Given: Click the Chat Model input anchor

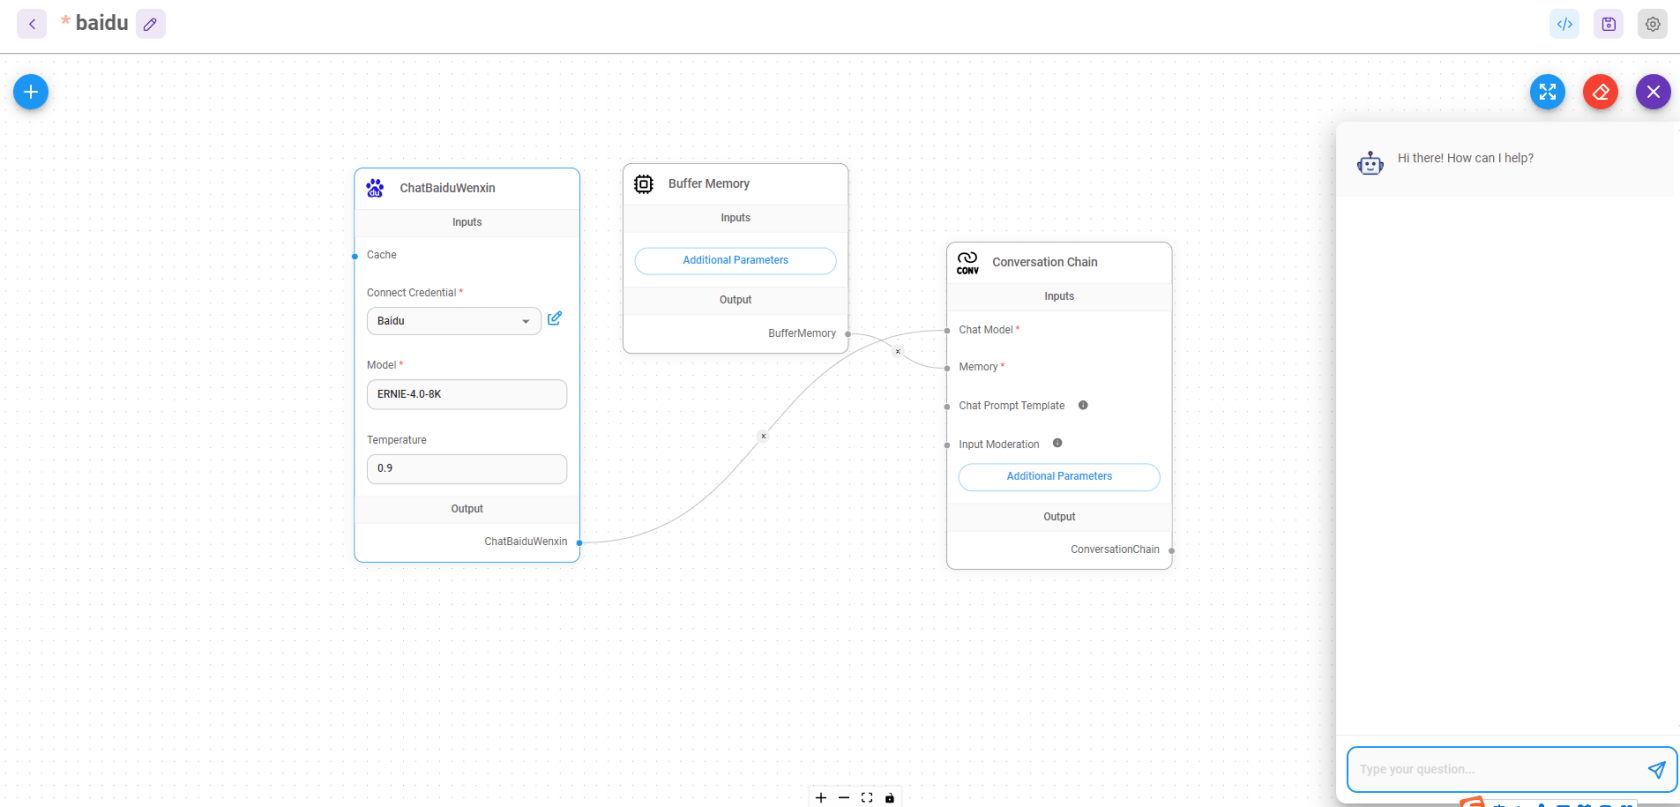Looking at the screenshot, I should [x=947, y=330].
